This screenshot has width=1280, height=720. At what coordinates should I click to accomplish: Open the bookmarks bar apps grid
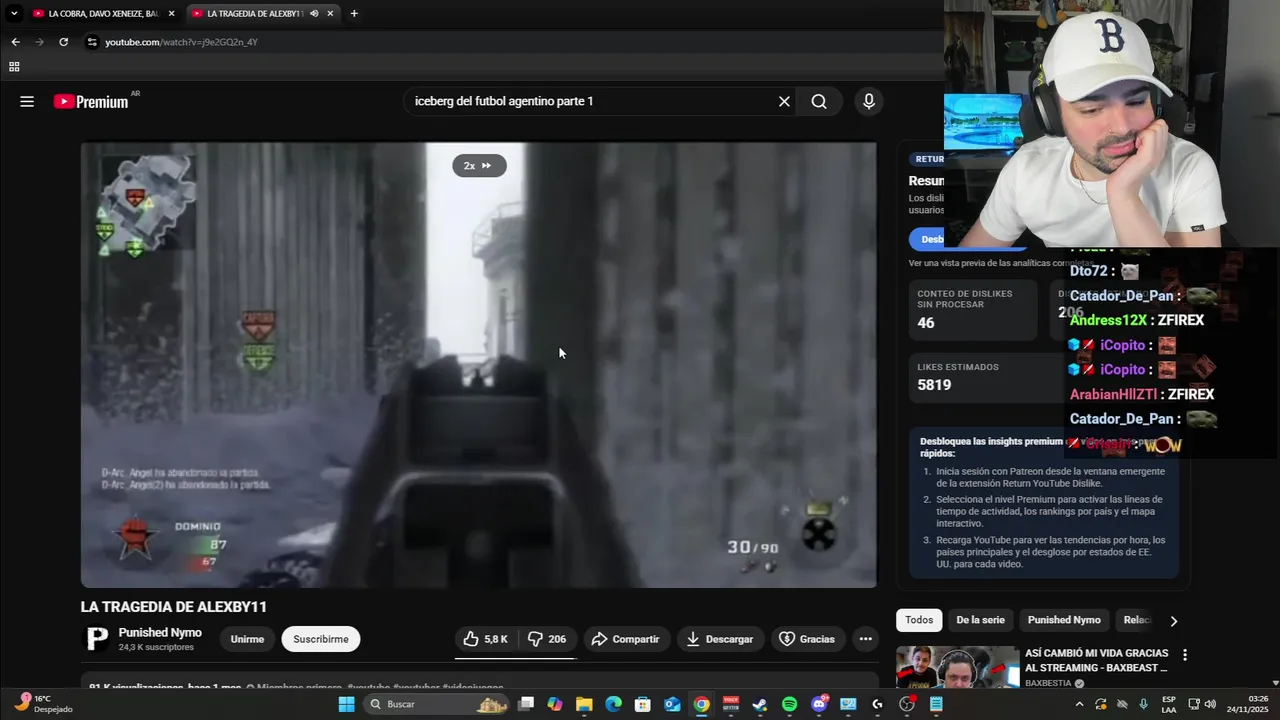[x=14, y=67]
